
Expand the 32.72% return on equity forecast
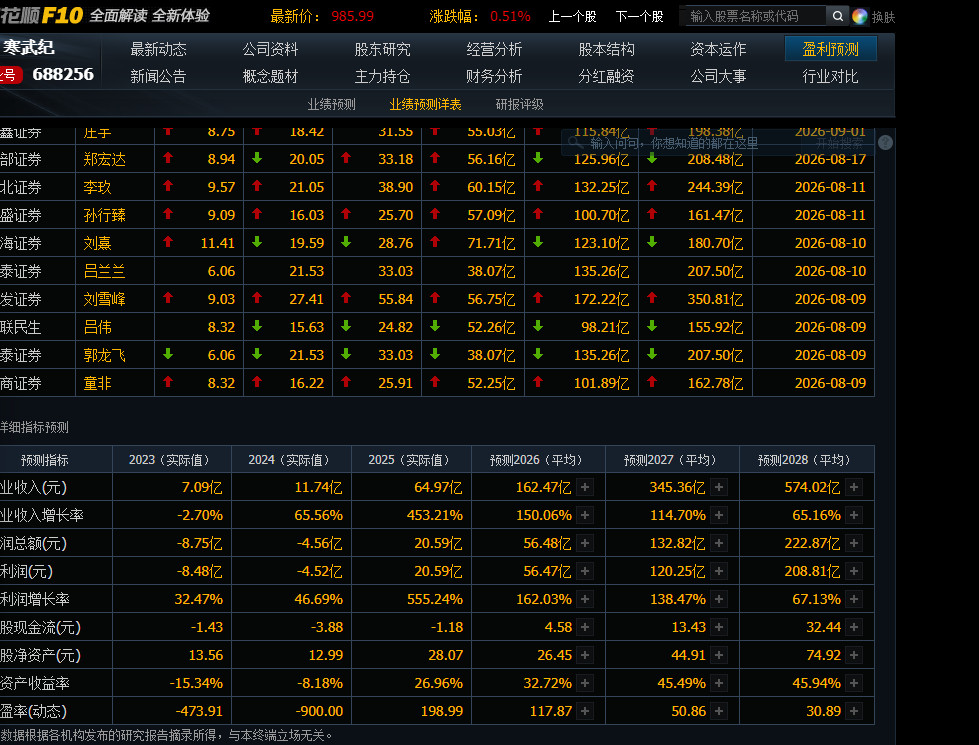[585, 683]
